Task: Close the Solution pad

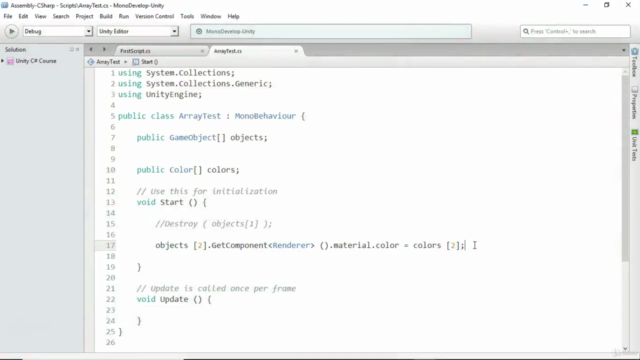Action: [x=78, y=49]
